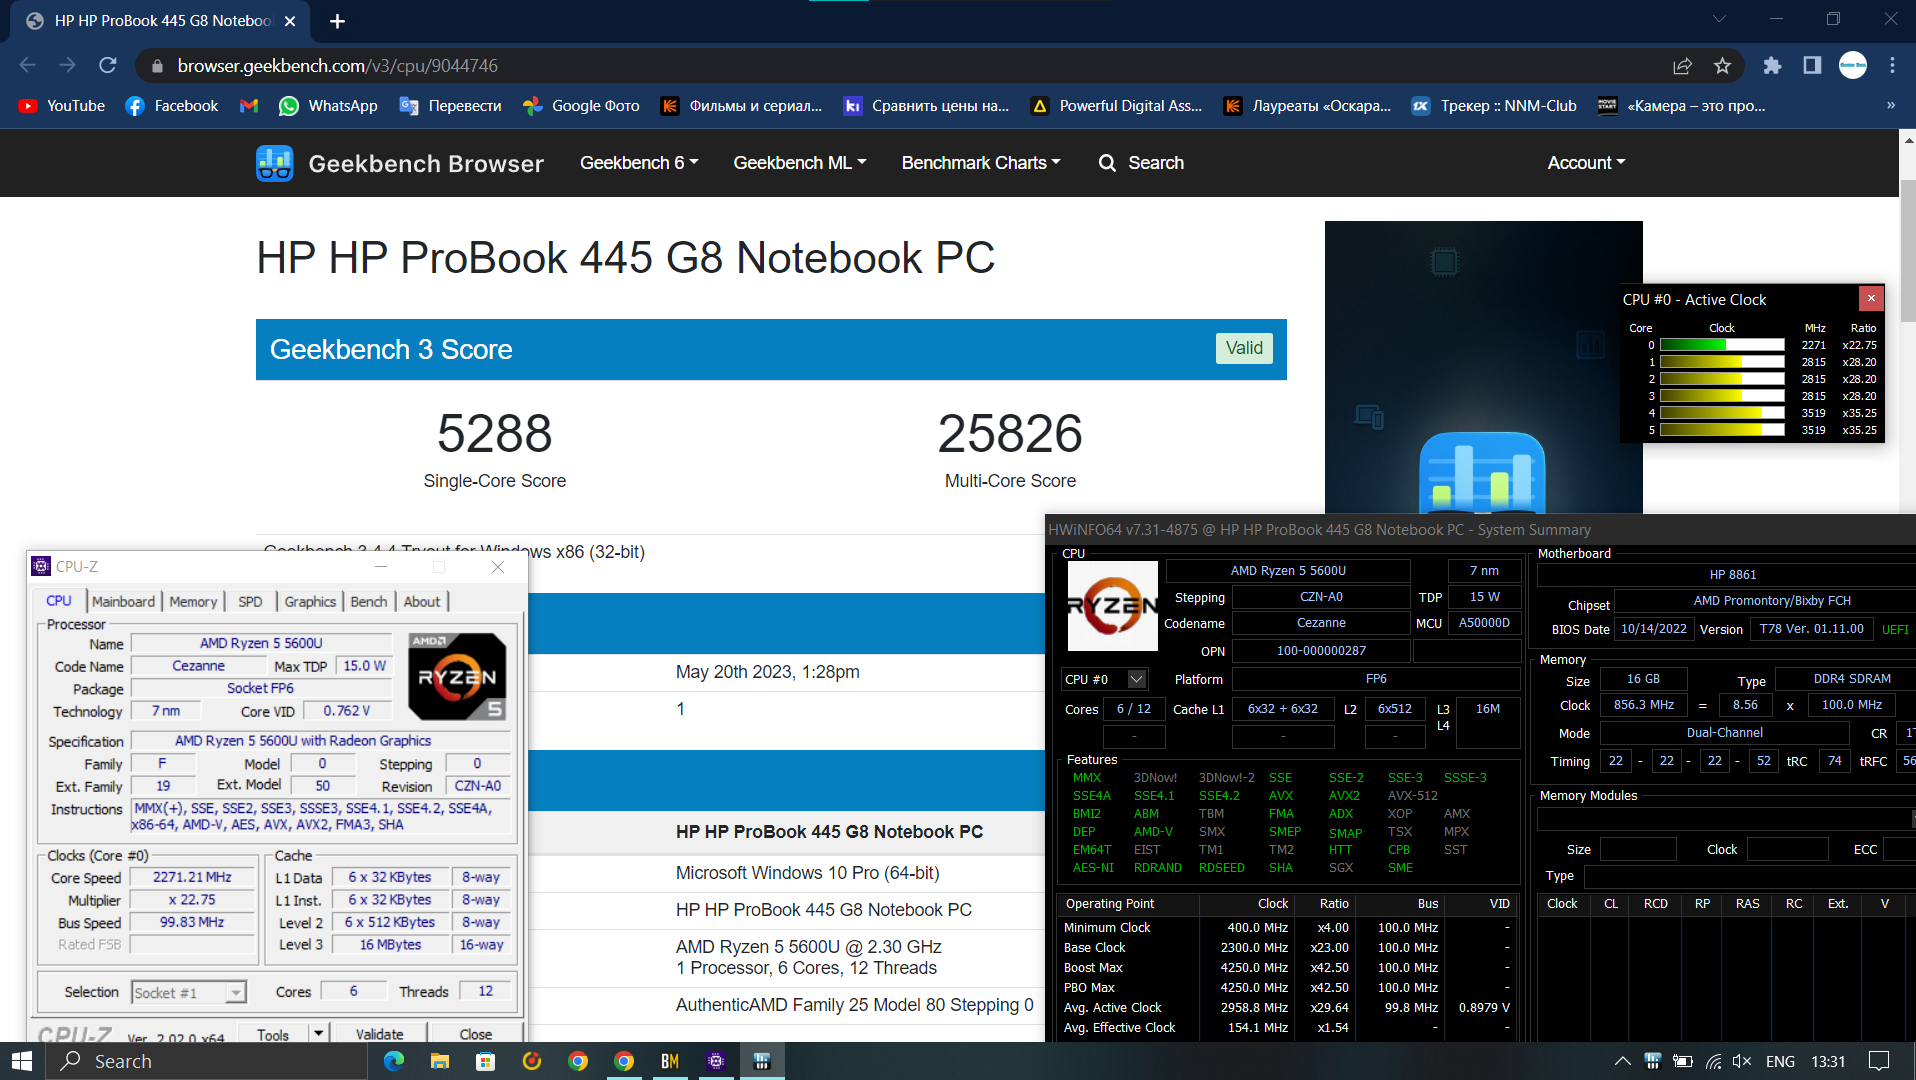Show hidden bookmarks with the » chevron
The height and width of the screenshot is (1080, 1916).
pos(1890,106)
